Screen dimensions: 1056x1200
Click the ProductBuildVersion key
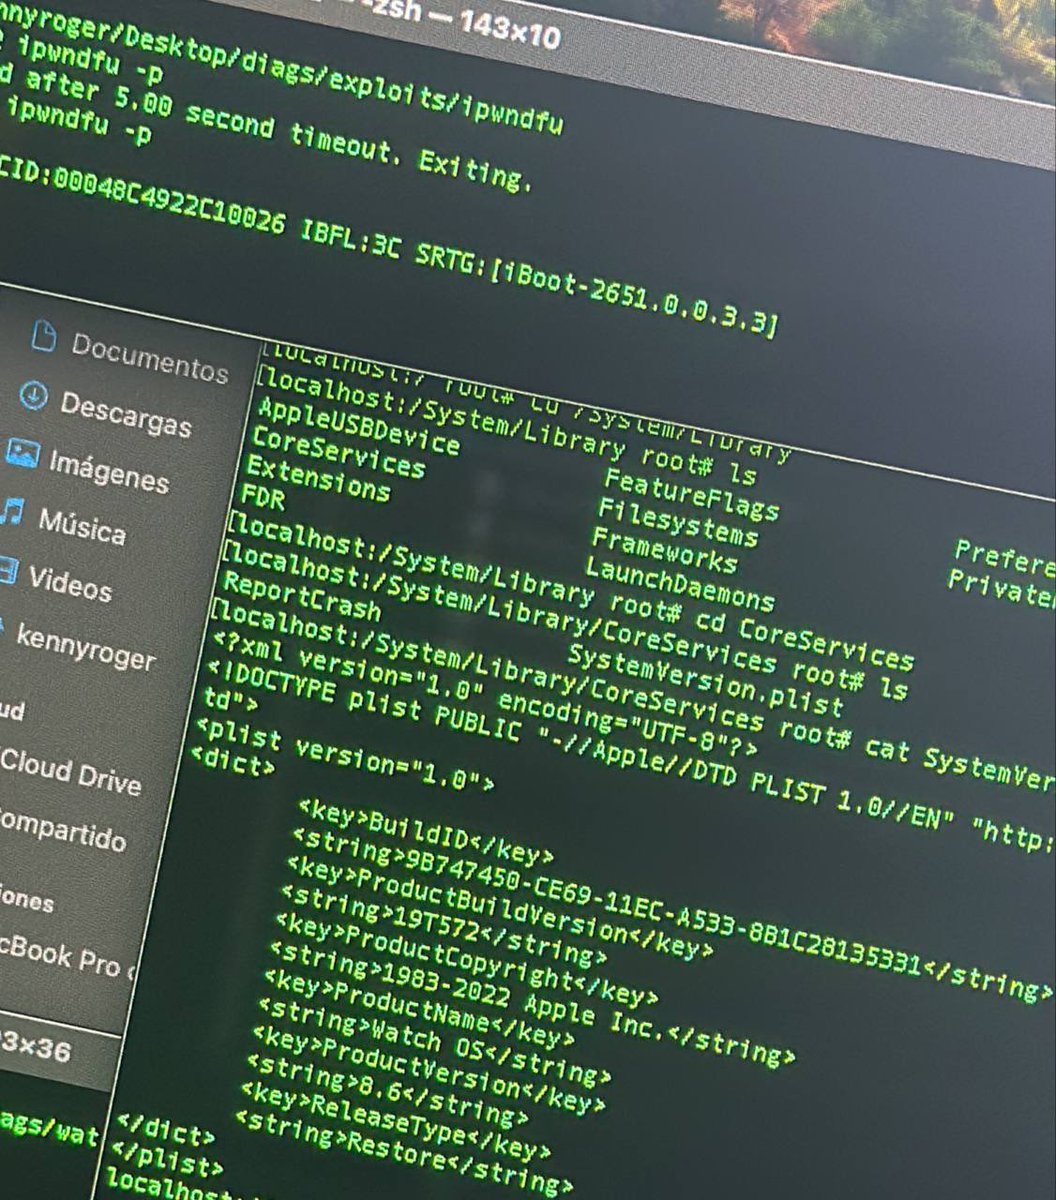point(499,907)
